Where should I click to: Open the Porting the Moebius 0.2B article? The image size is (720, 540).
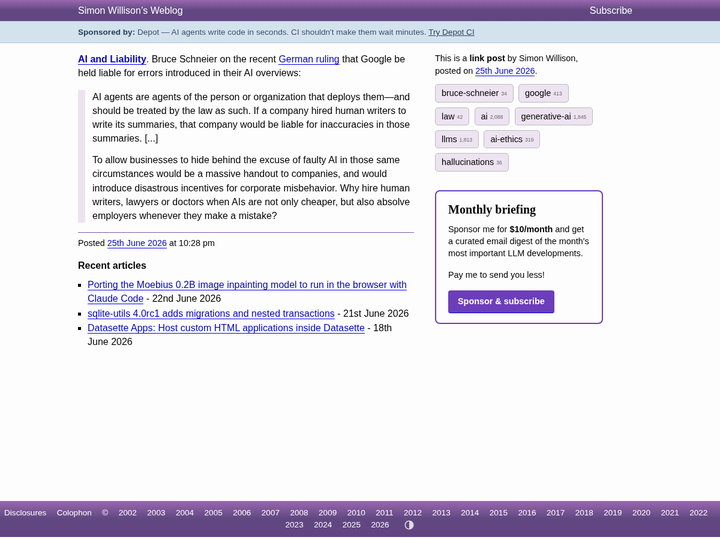point(247,291)
